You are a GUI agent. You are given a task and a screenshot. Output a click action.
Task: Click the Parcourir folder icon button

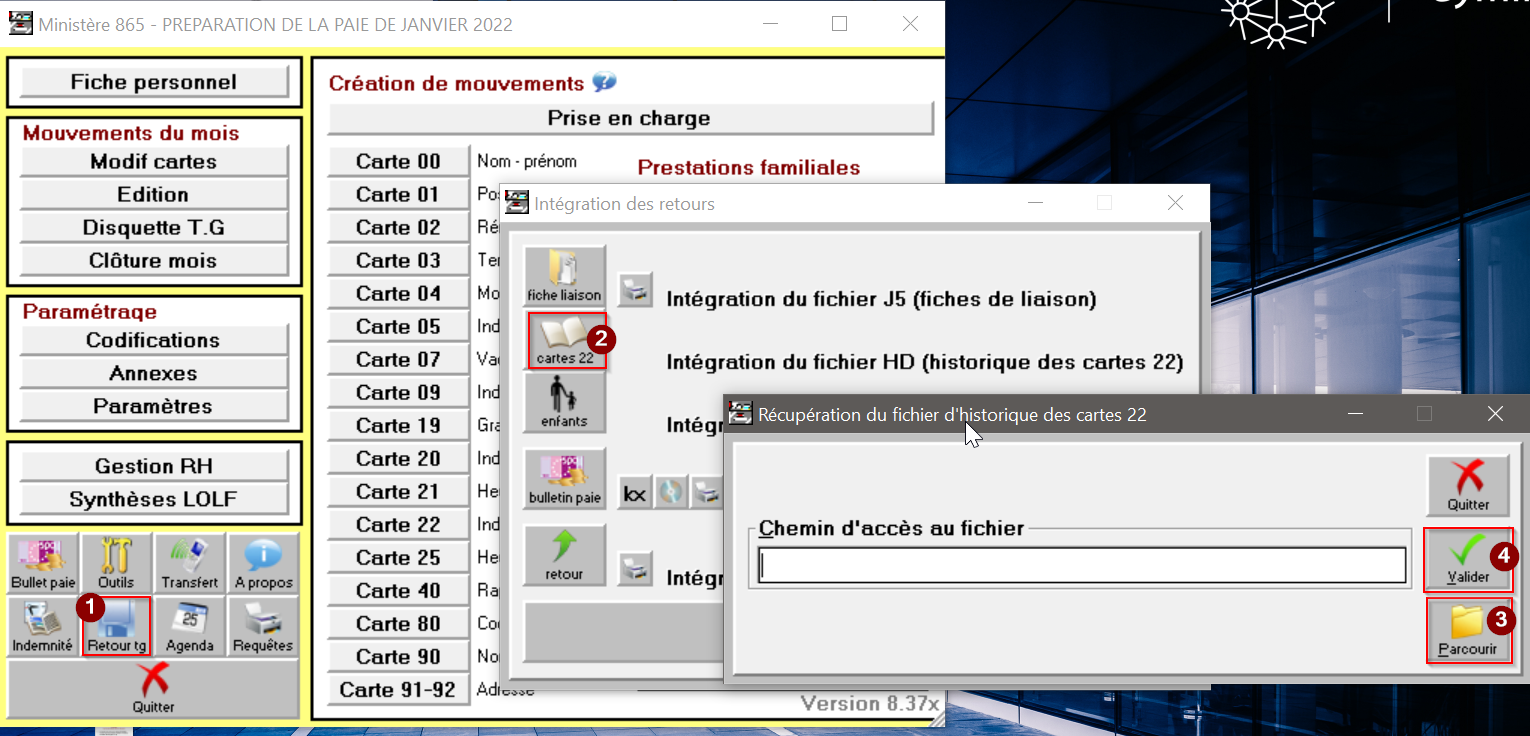1467,630
